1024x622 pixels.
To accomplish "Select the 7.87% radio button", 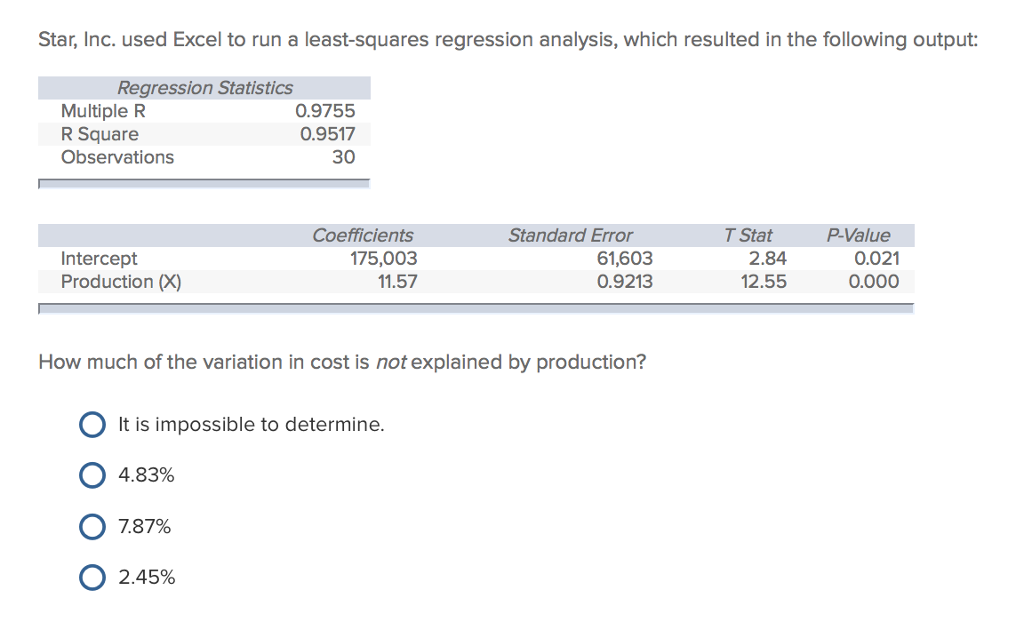I will 92,527.
